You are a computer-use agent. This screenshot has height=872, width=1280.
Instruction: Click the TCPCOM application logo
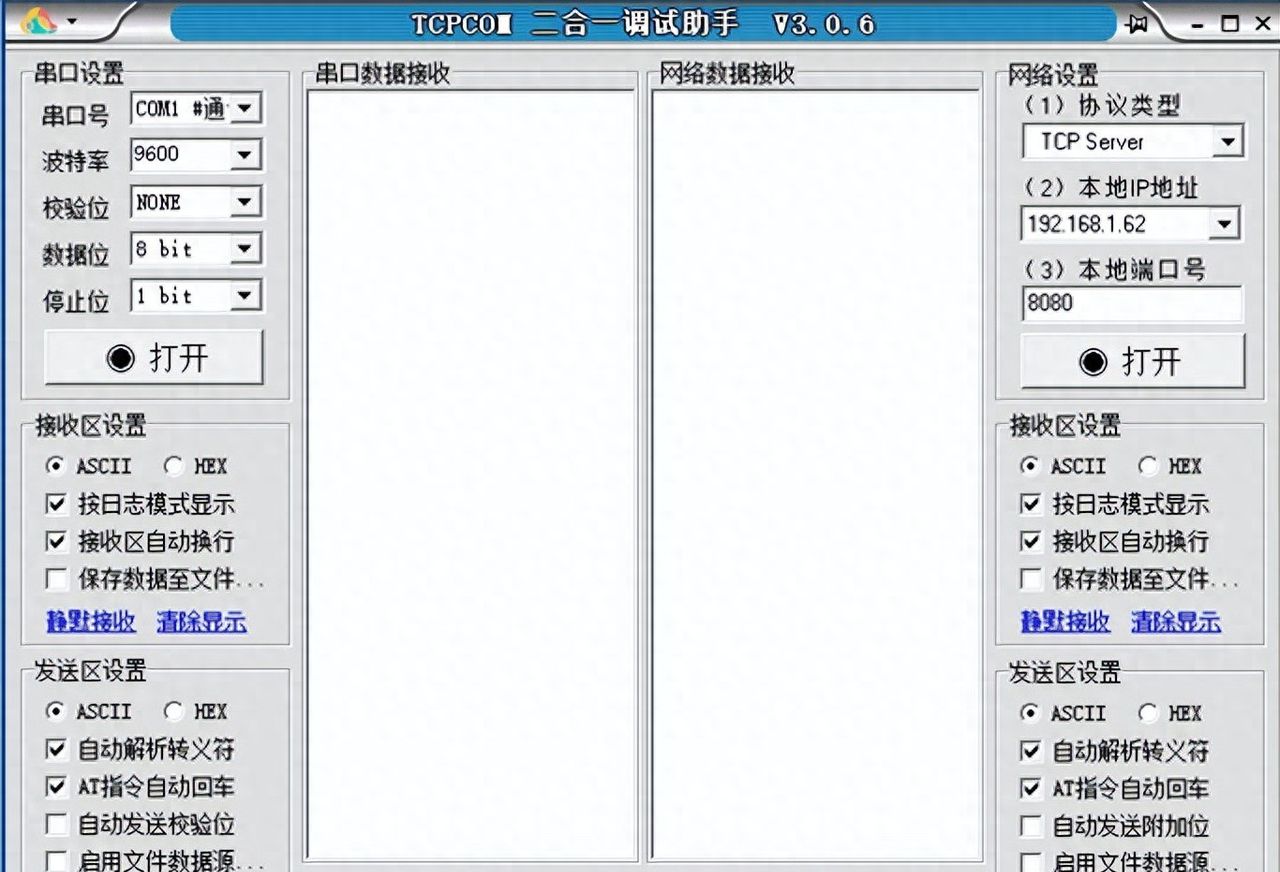click(x=37, y=18)
